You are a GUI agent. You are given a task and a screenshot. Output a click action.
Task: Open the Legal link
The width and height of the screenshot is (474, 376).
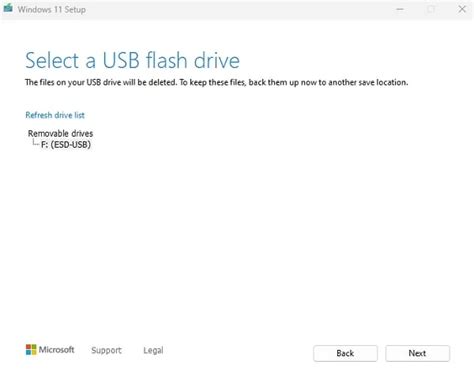pyautogui.click(x=153, y=350)
